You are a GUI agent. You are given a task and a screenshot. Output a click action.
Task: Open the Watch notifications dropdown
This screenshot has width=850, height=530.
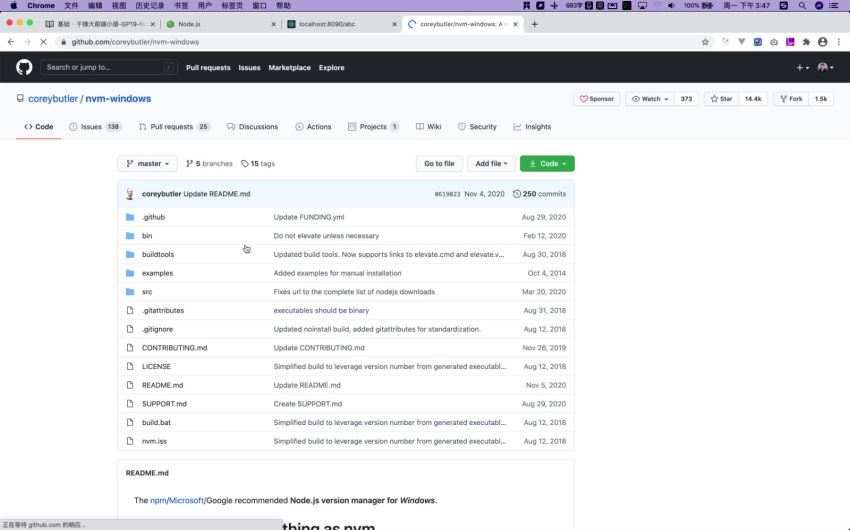[x=650, y=99]
